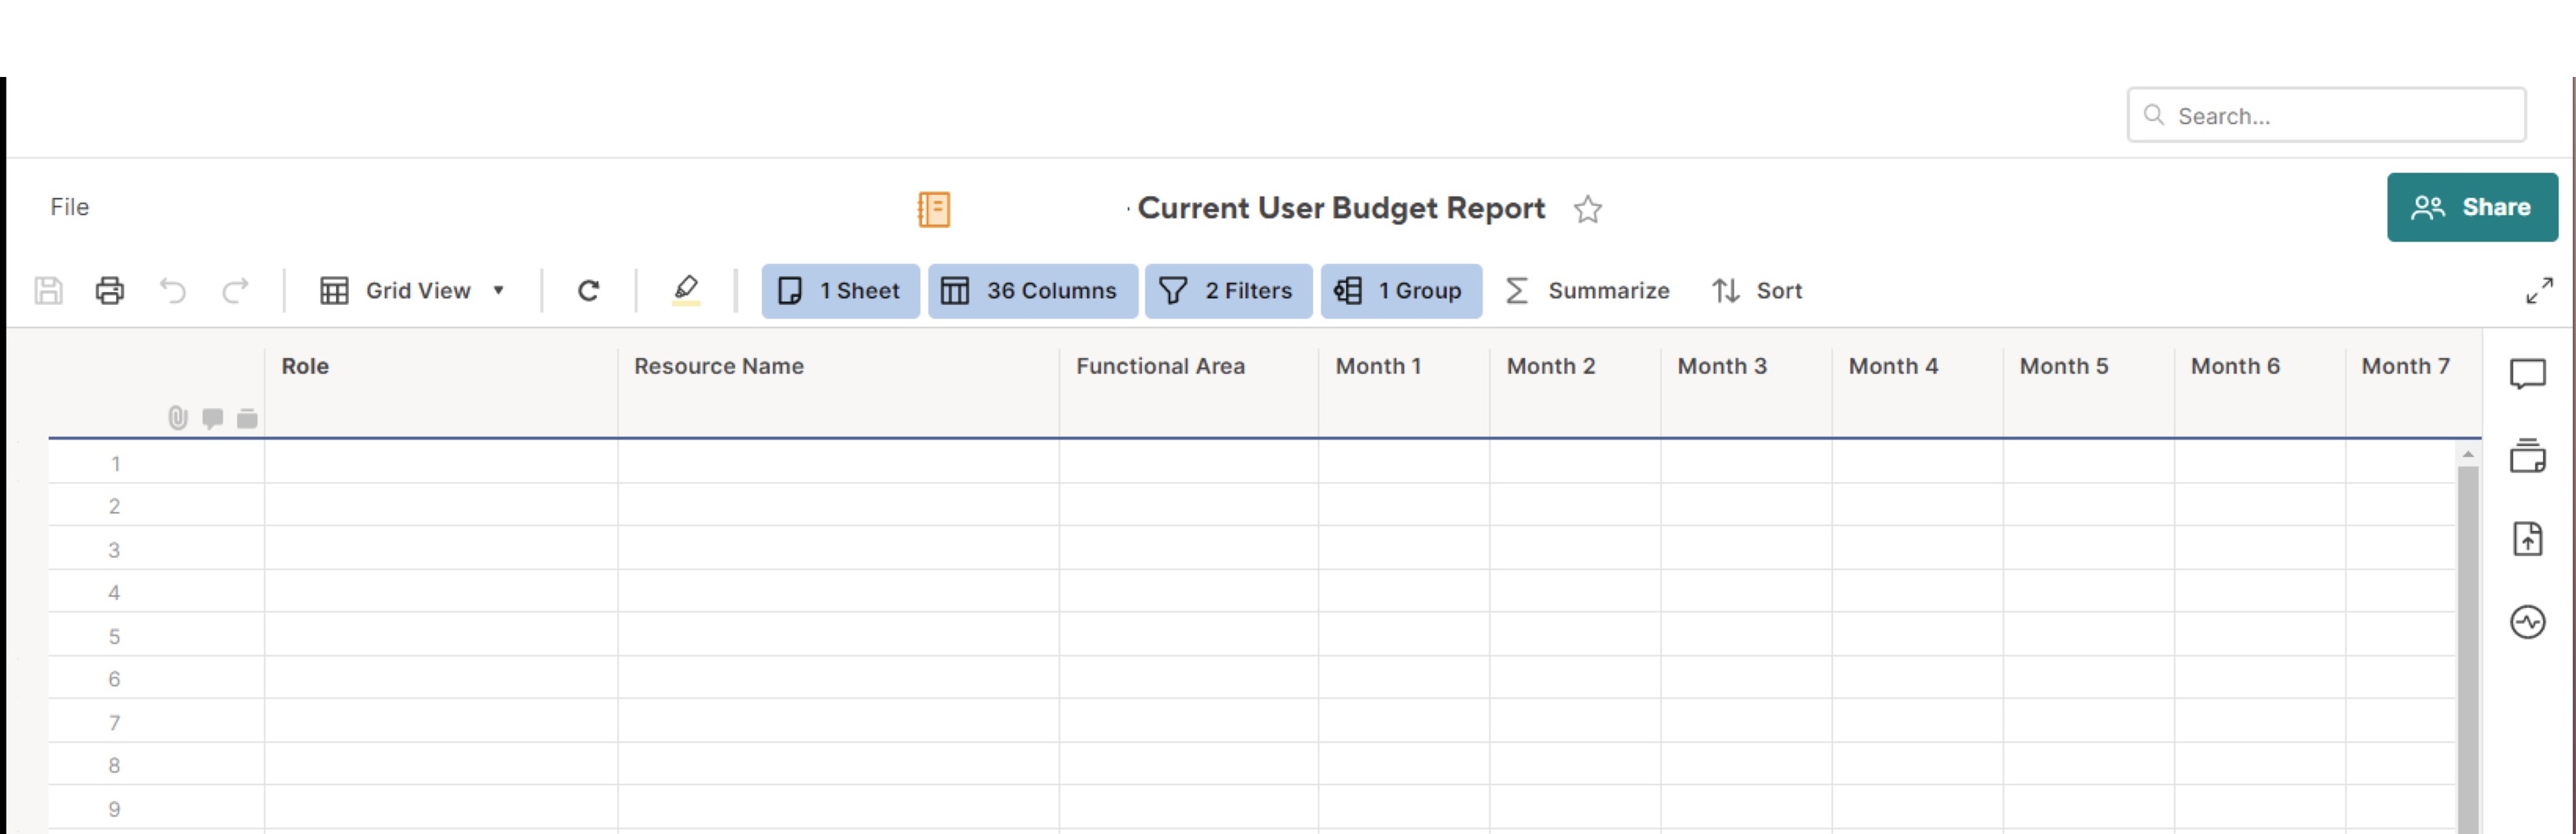Image resolution: width=2576 pixels, height=834 pixels.
Task: Click the 1 Sheet button
Action: tap(840, 291)
